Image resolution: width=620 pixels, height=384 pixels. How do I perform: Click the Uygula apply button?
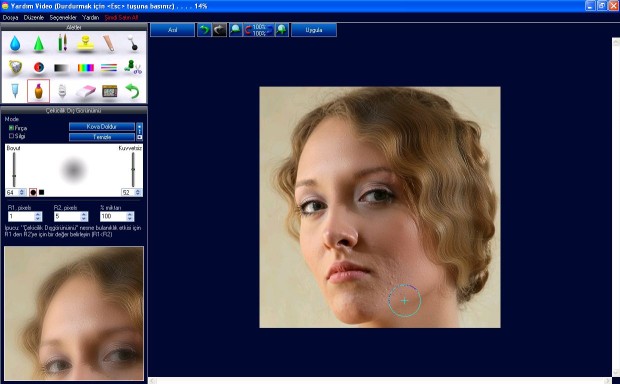coord(314,30)
